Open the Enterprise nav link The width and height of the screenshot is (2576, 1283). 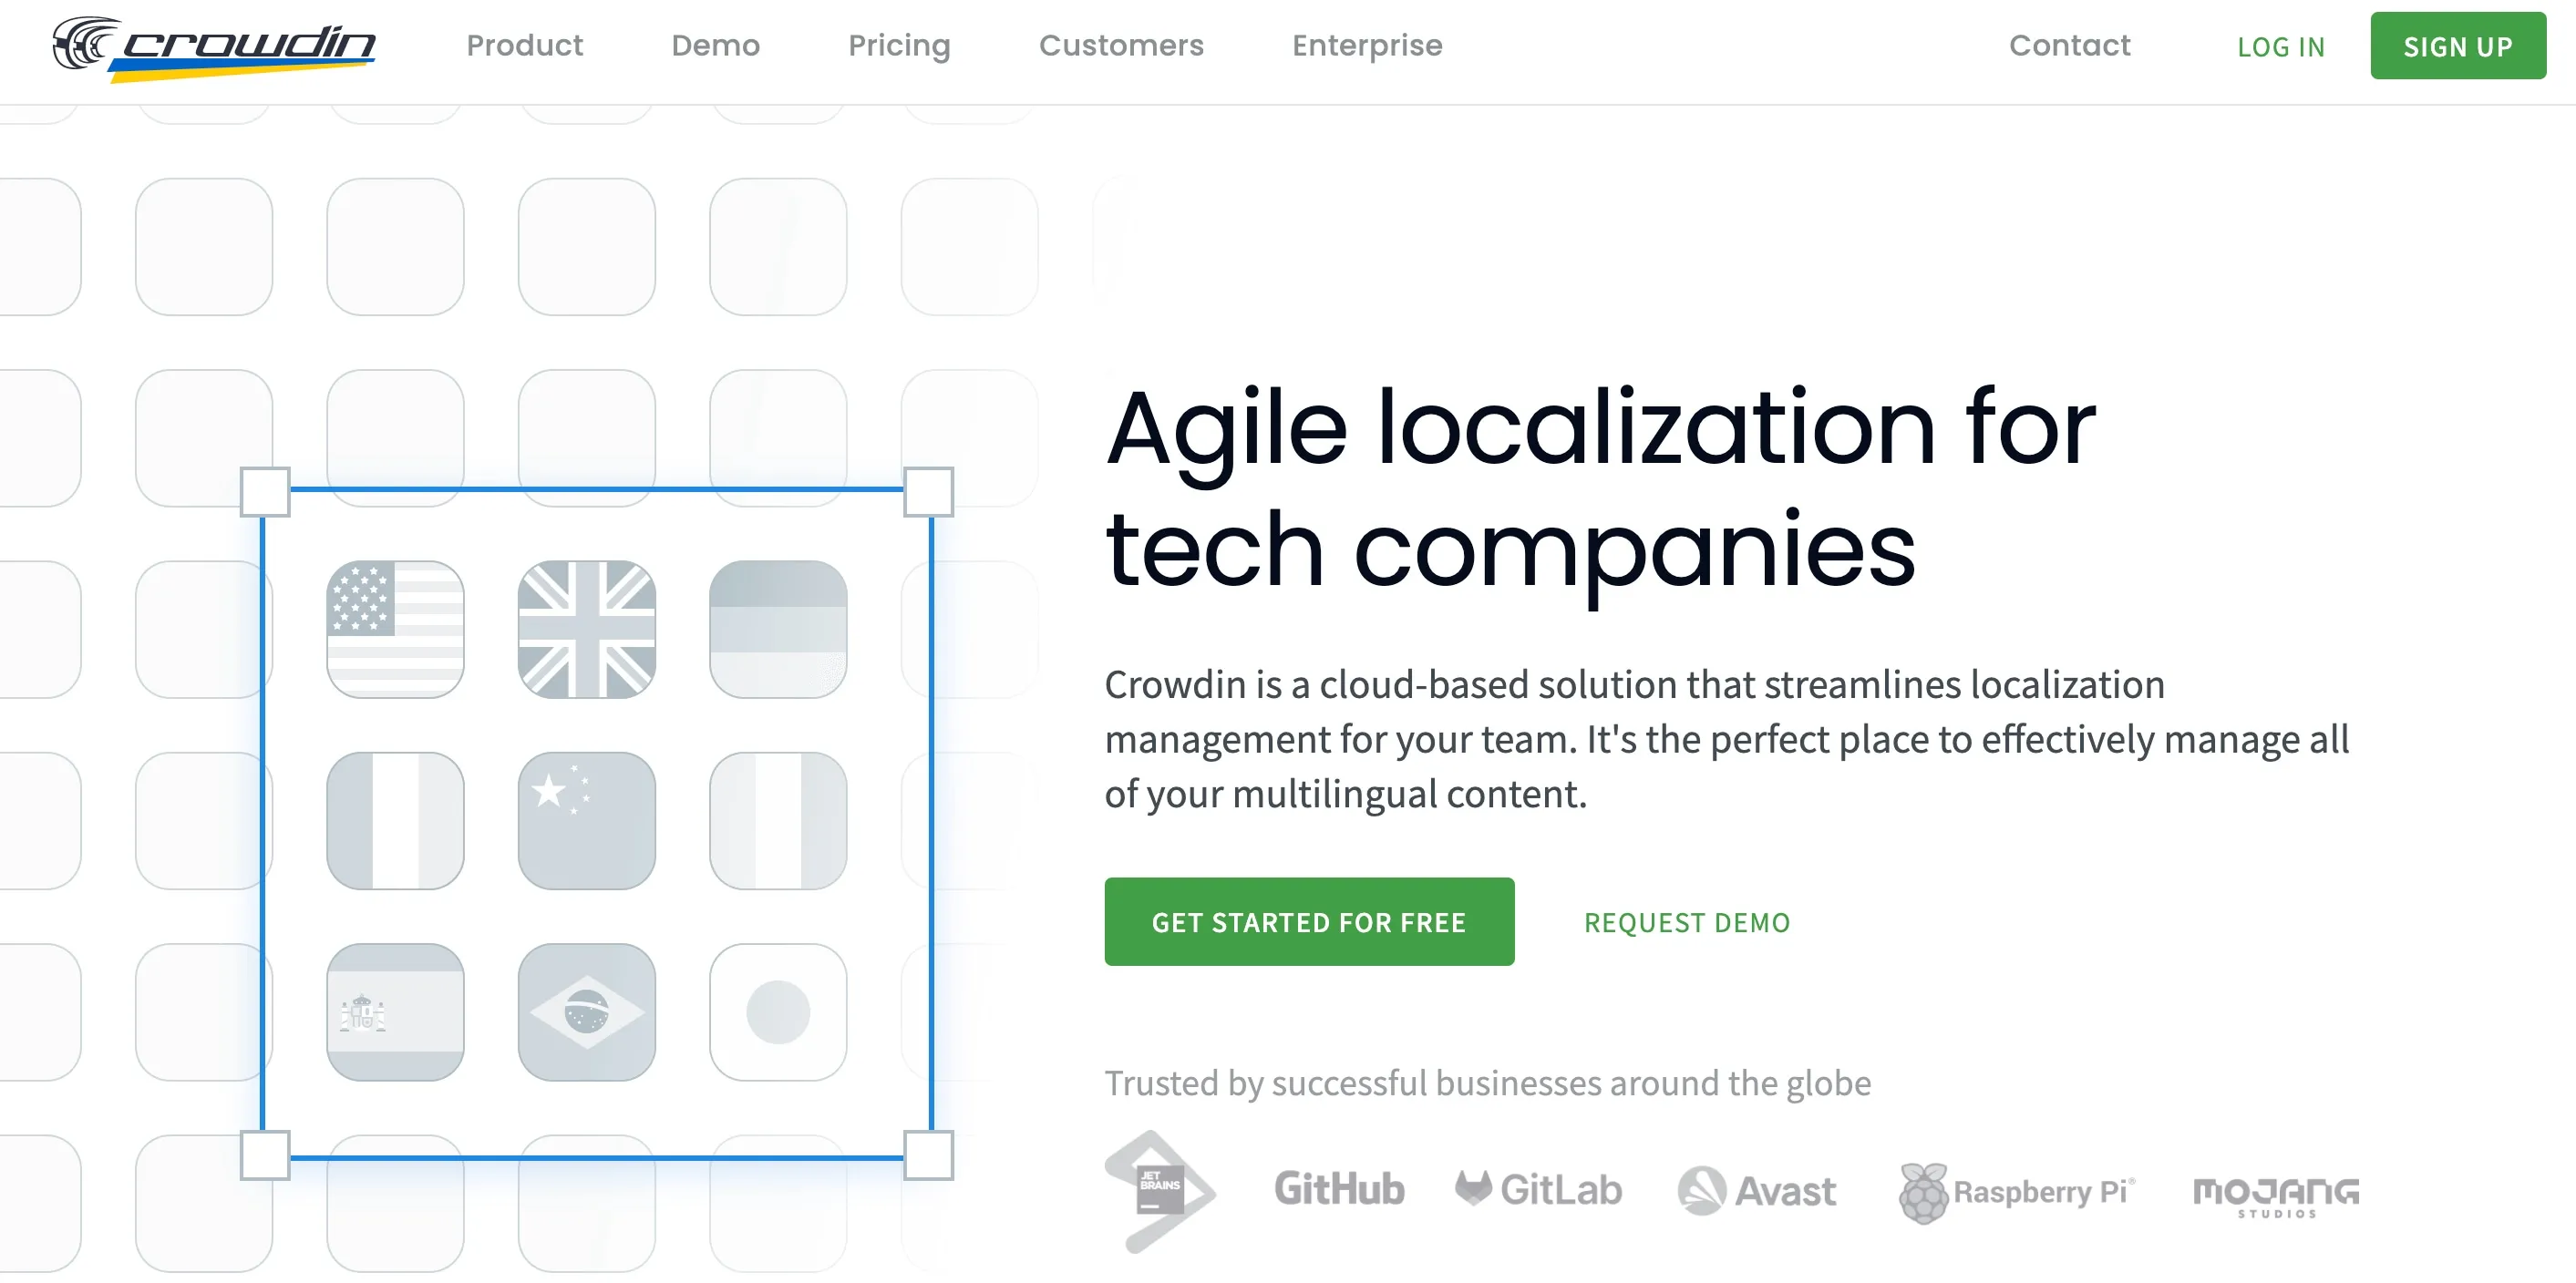pyautogui.click(x=1366, y=46)
